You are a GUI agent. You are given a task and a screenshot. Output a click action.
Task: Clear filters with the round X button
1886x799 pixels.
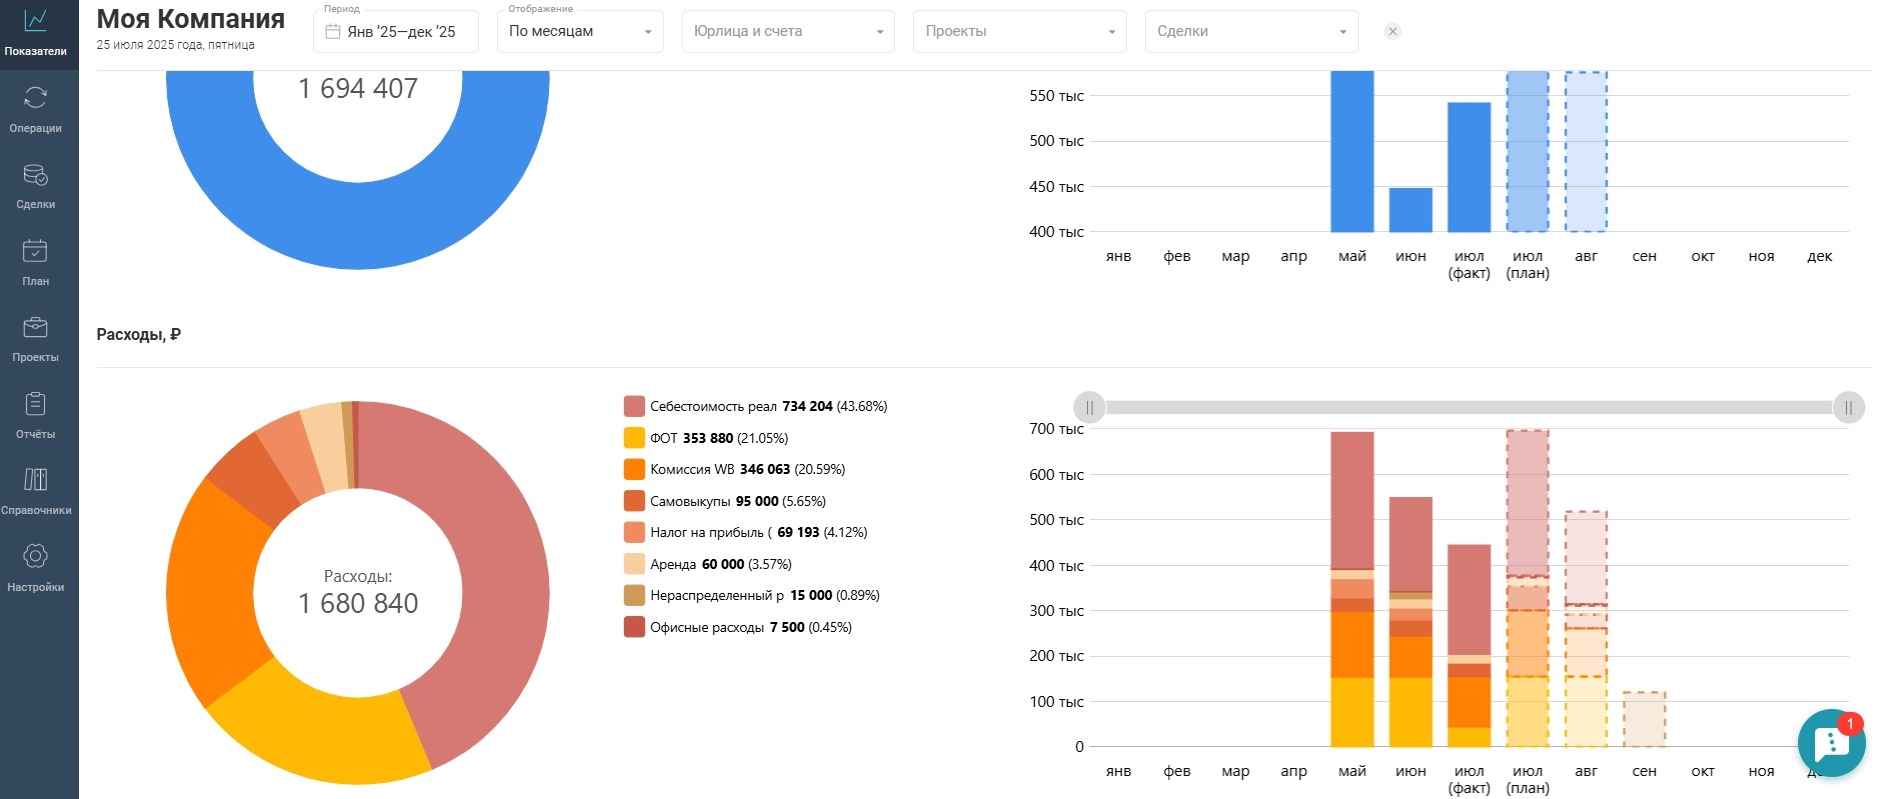click(1392, 32)
